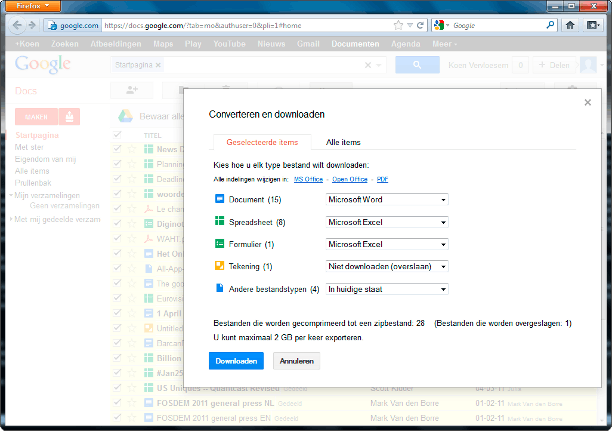Select Eigendom van mij in the sidebar
612x431 pixels.
[x=45, y=159]
